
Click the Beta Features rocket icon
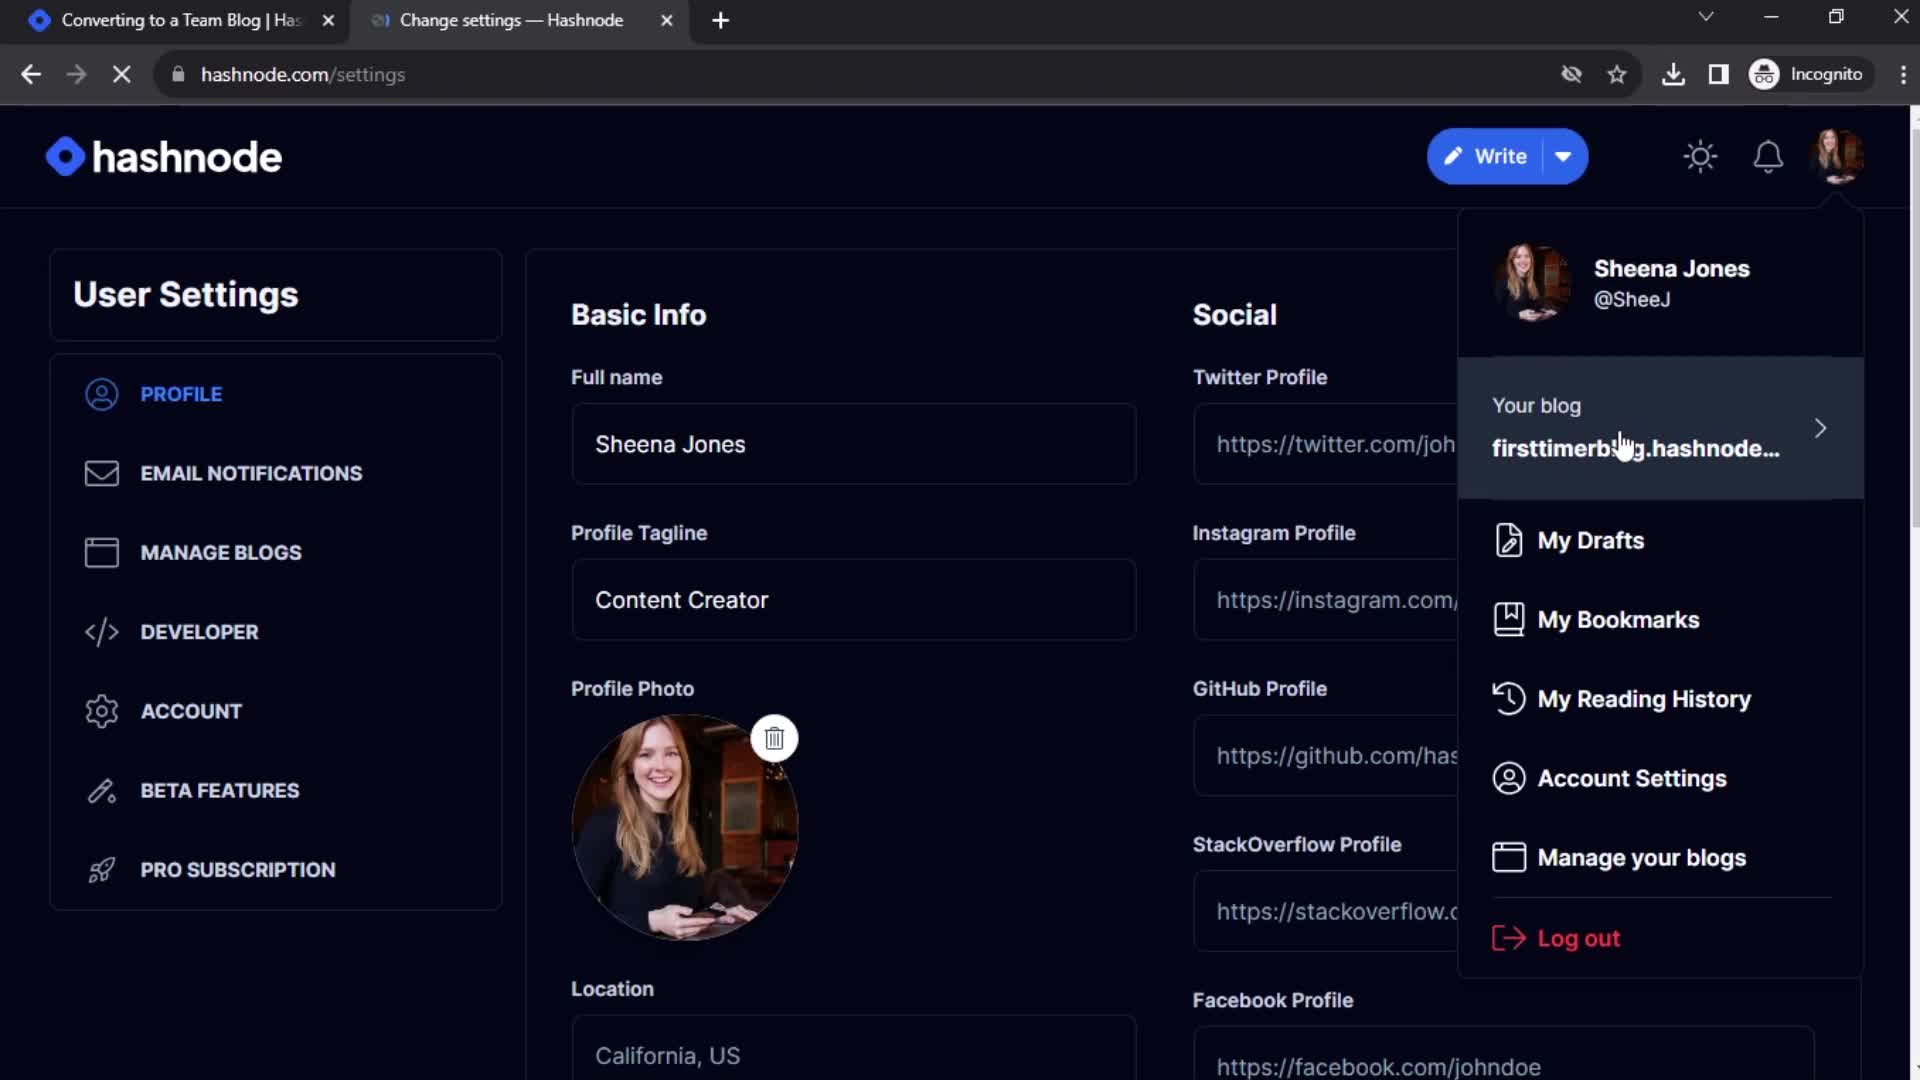(102, 790)
